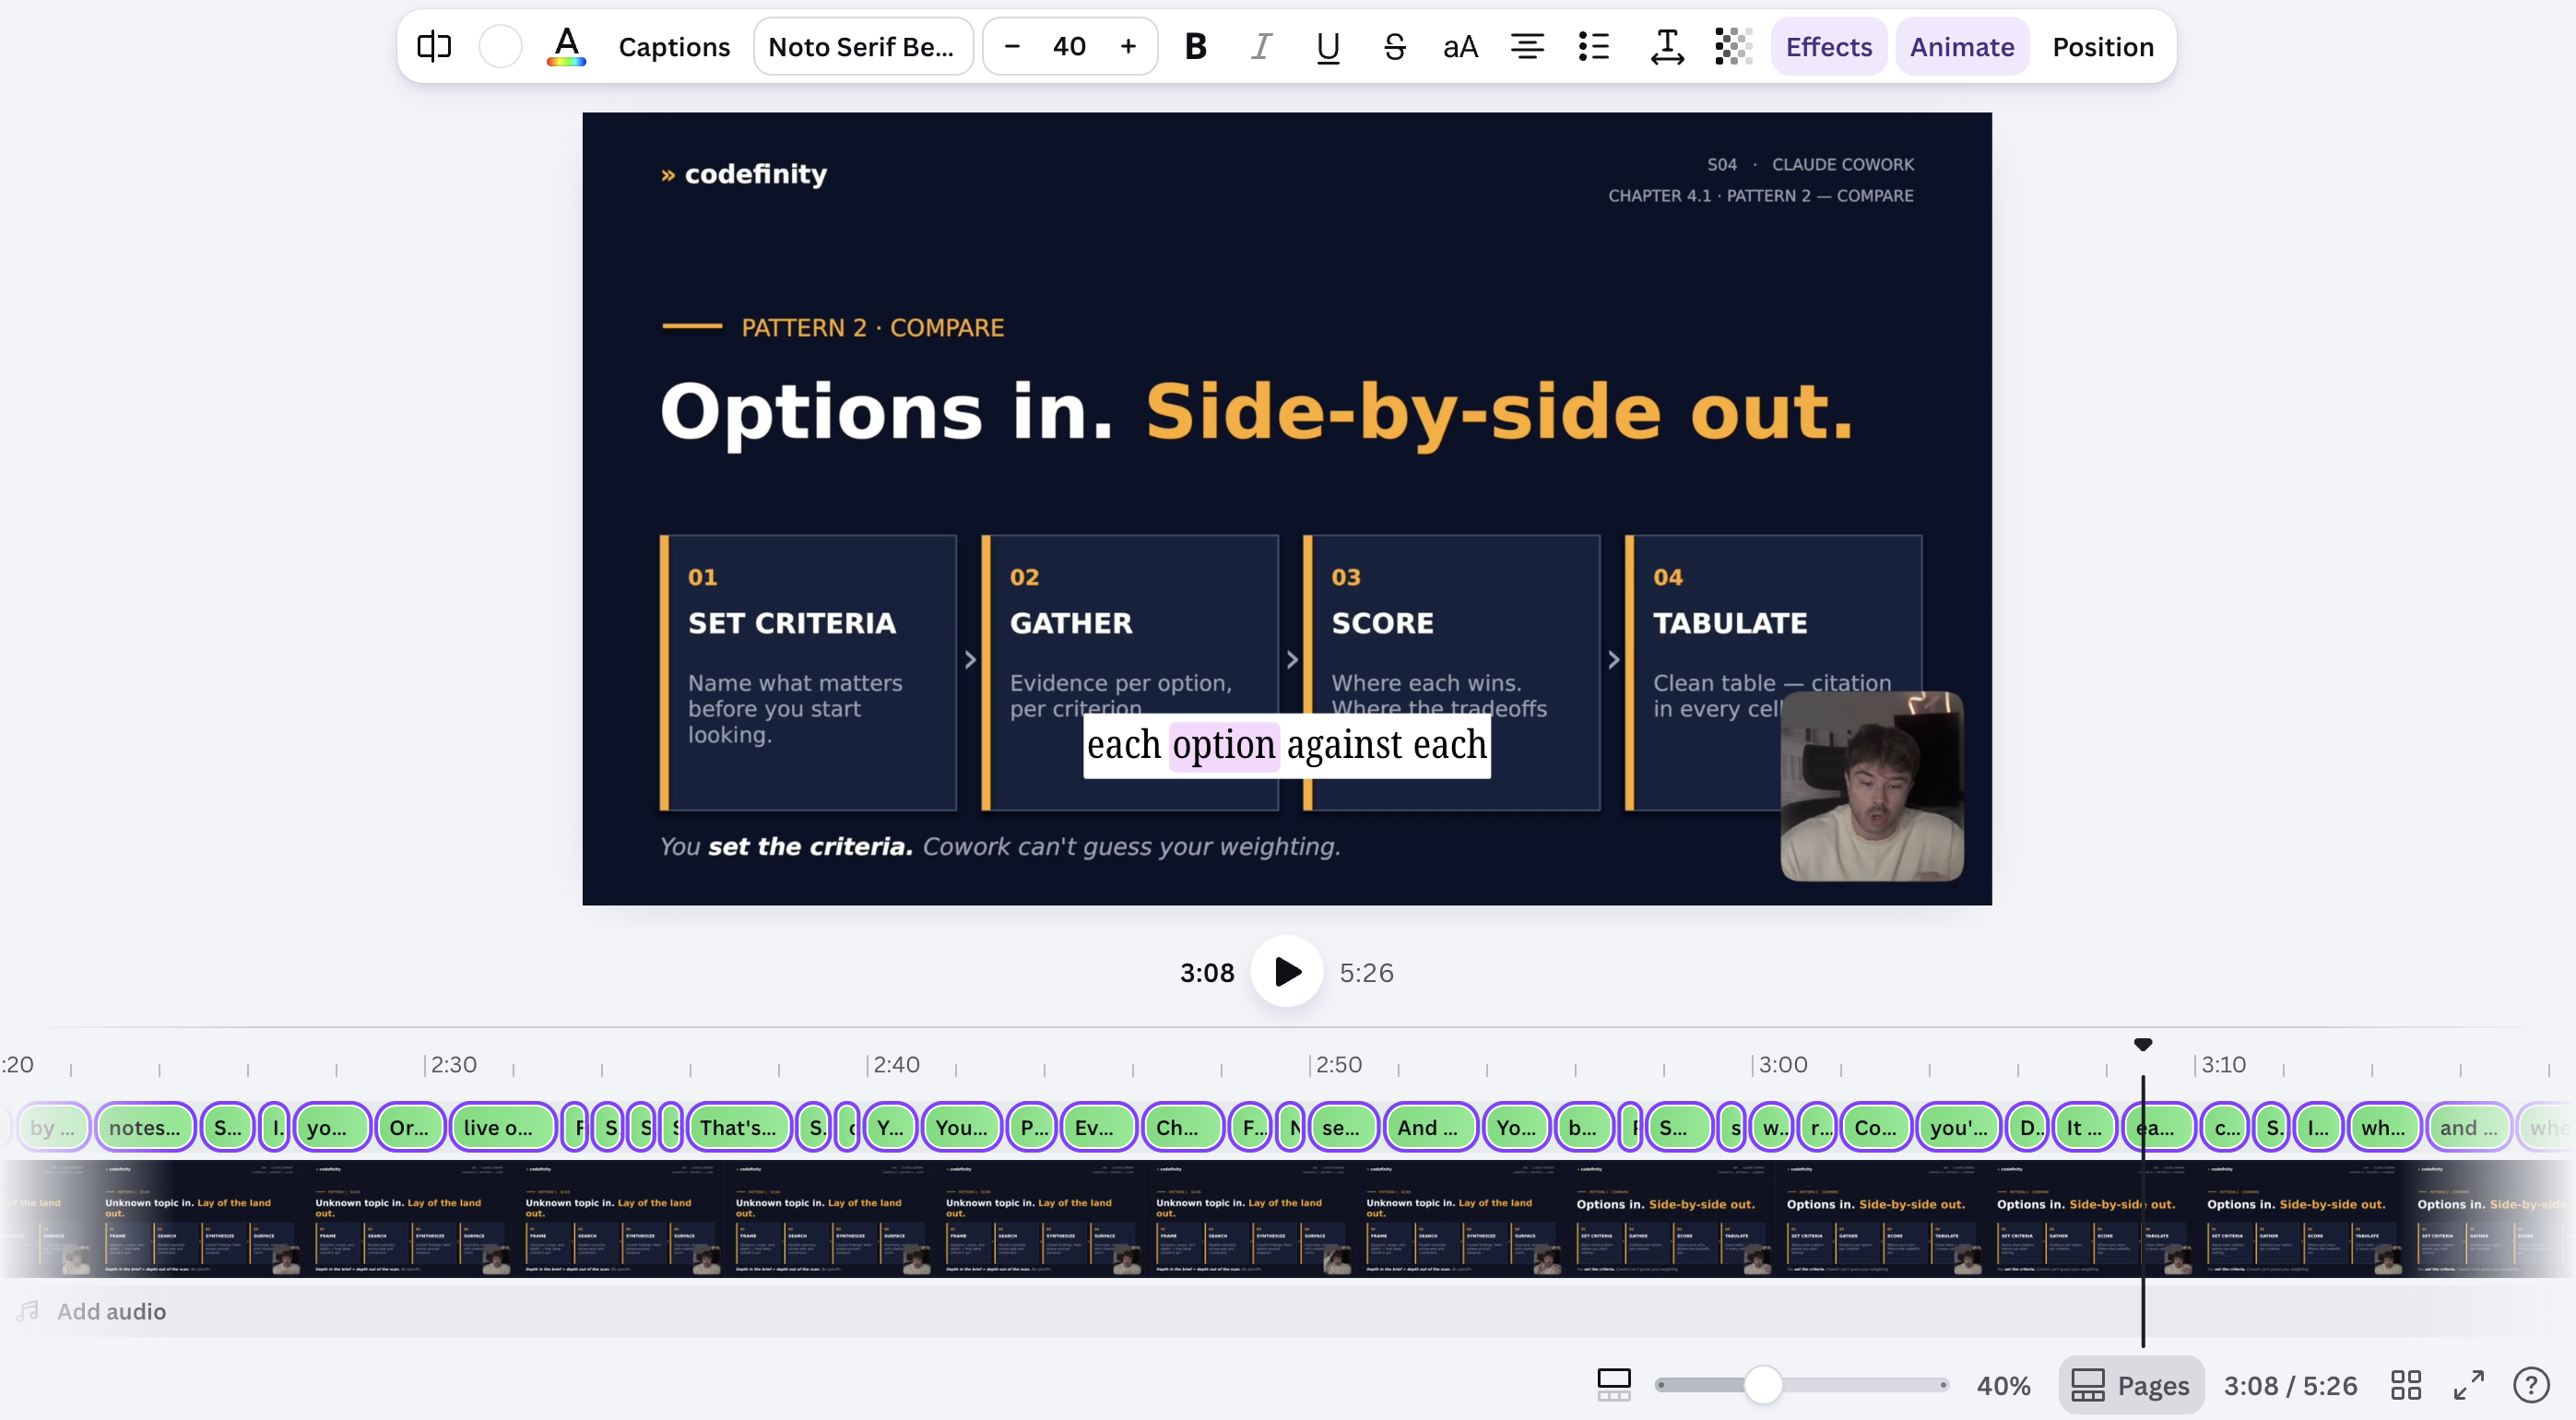
Task: Change text case with aA icon
Action: [1460, 46]
